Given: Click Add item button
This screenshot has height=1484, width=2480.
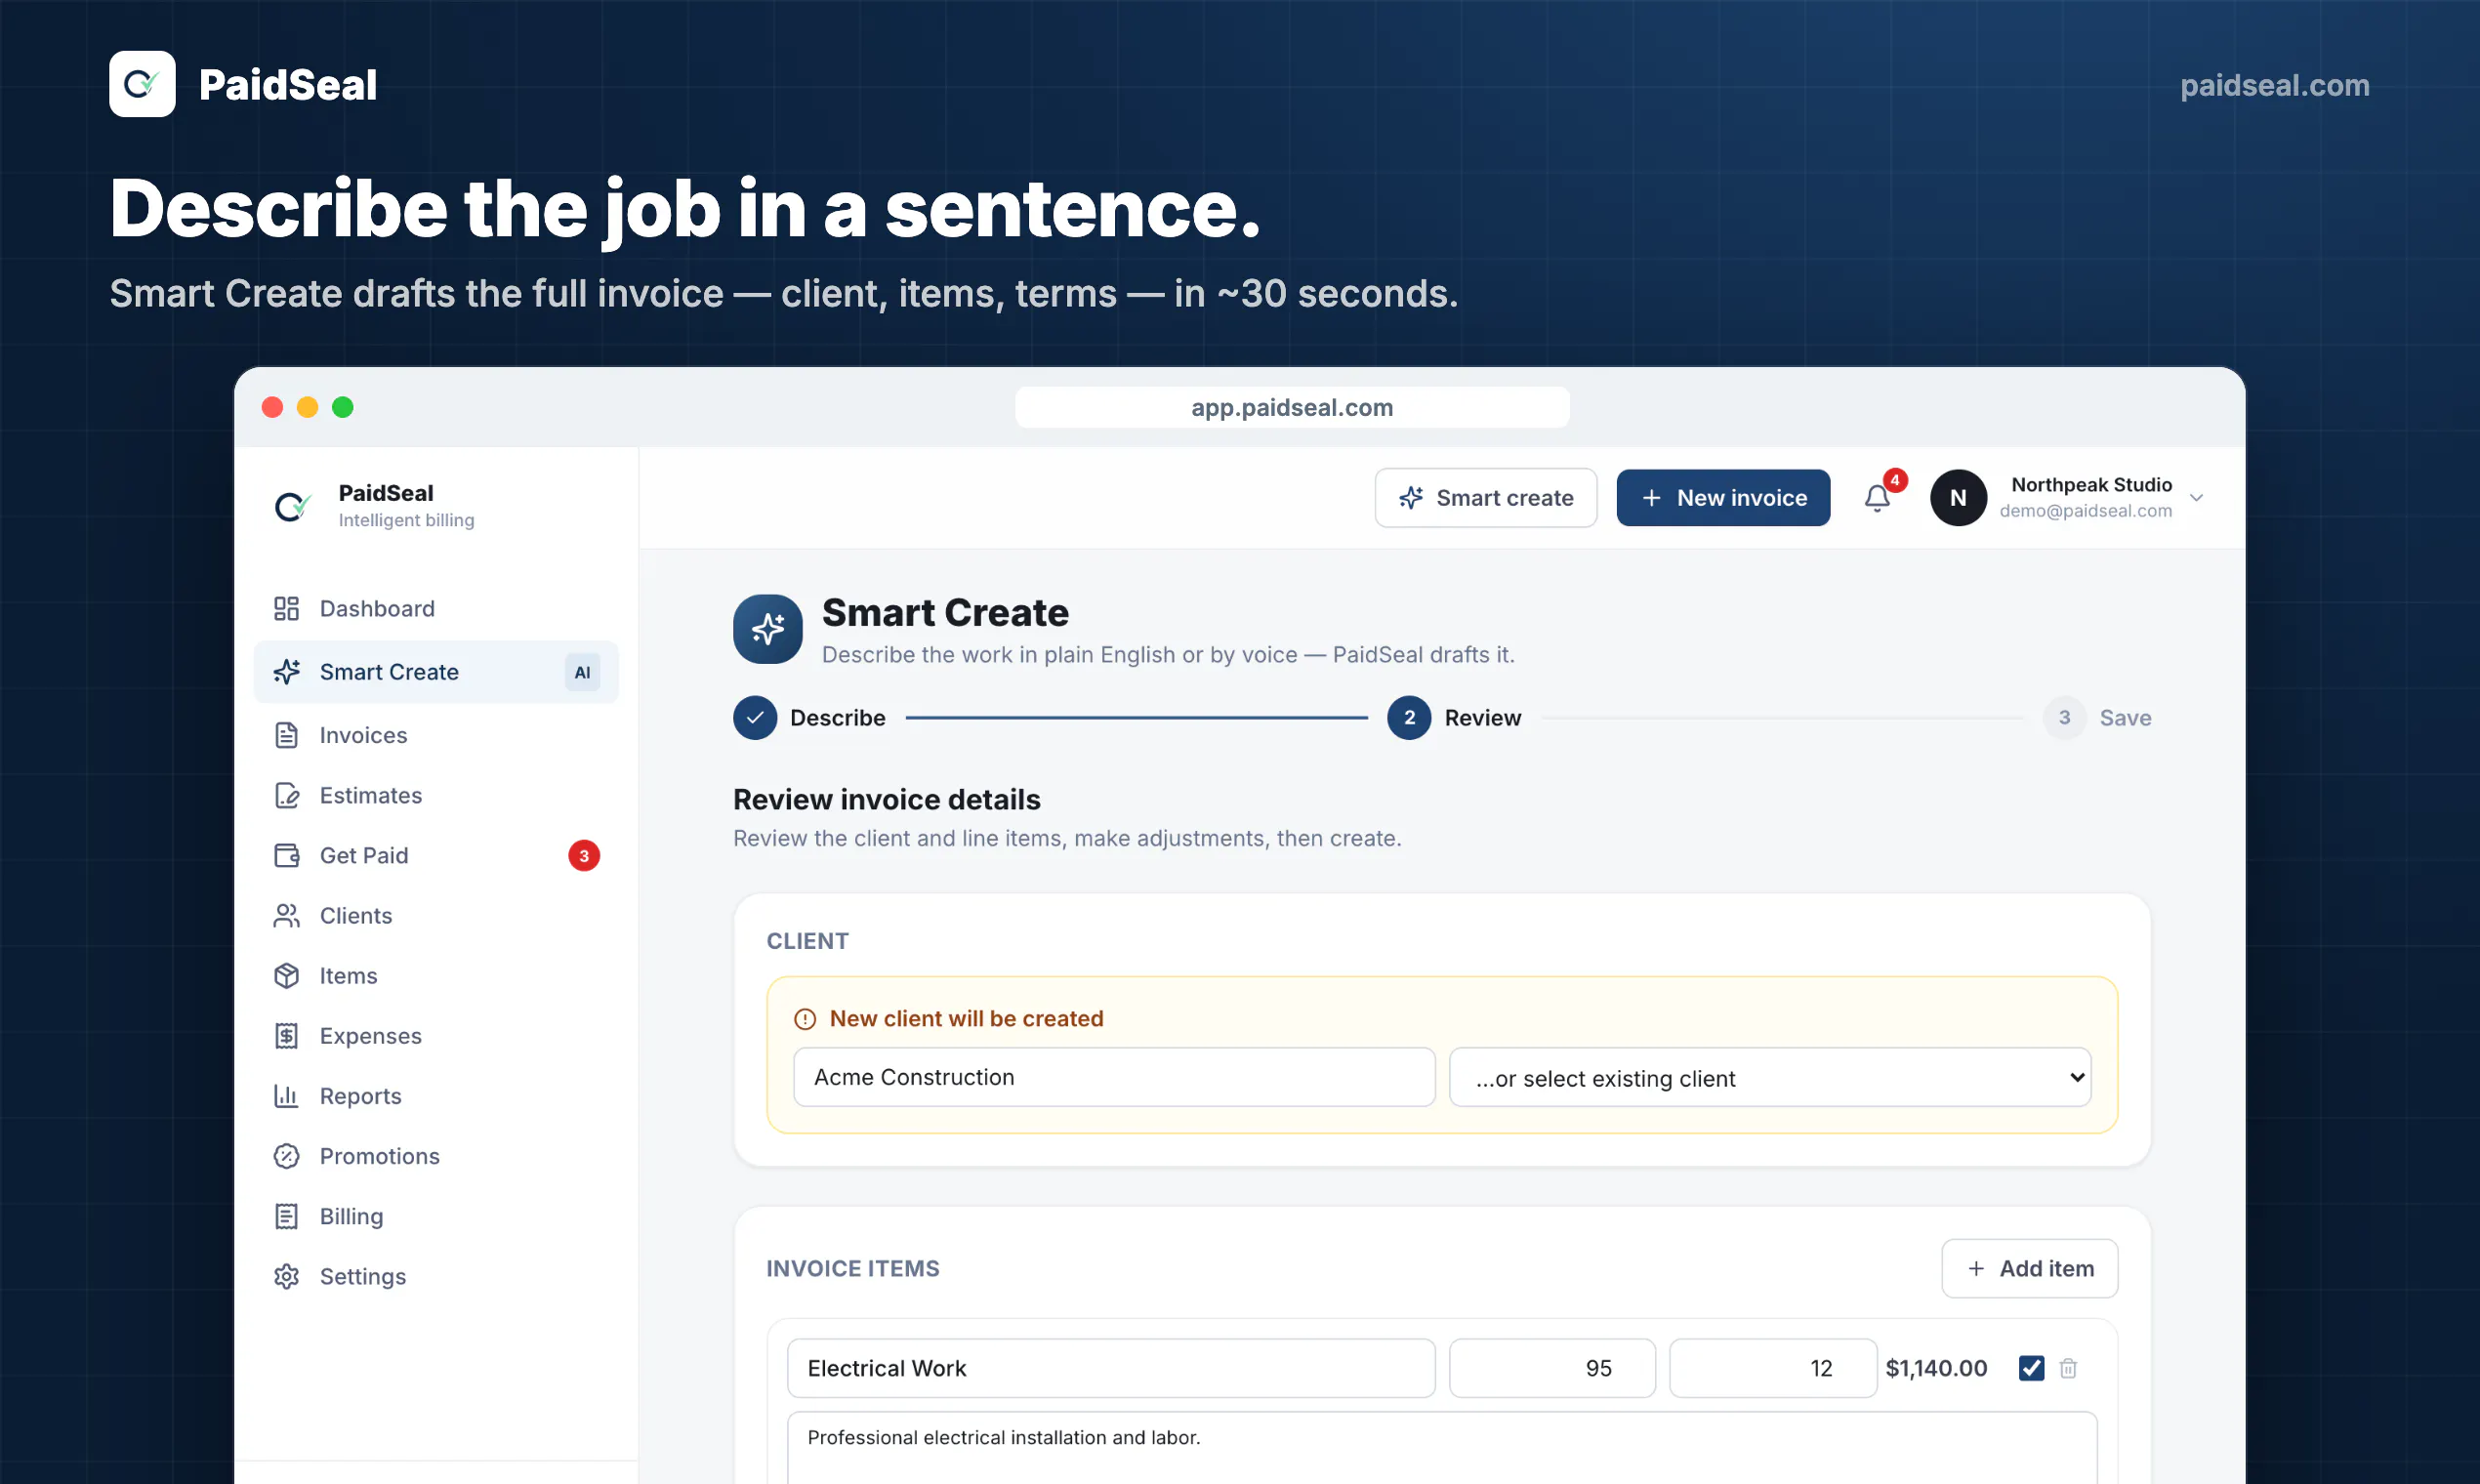Looking at the screenshot, I should coord(2029,1268).
